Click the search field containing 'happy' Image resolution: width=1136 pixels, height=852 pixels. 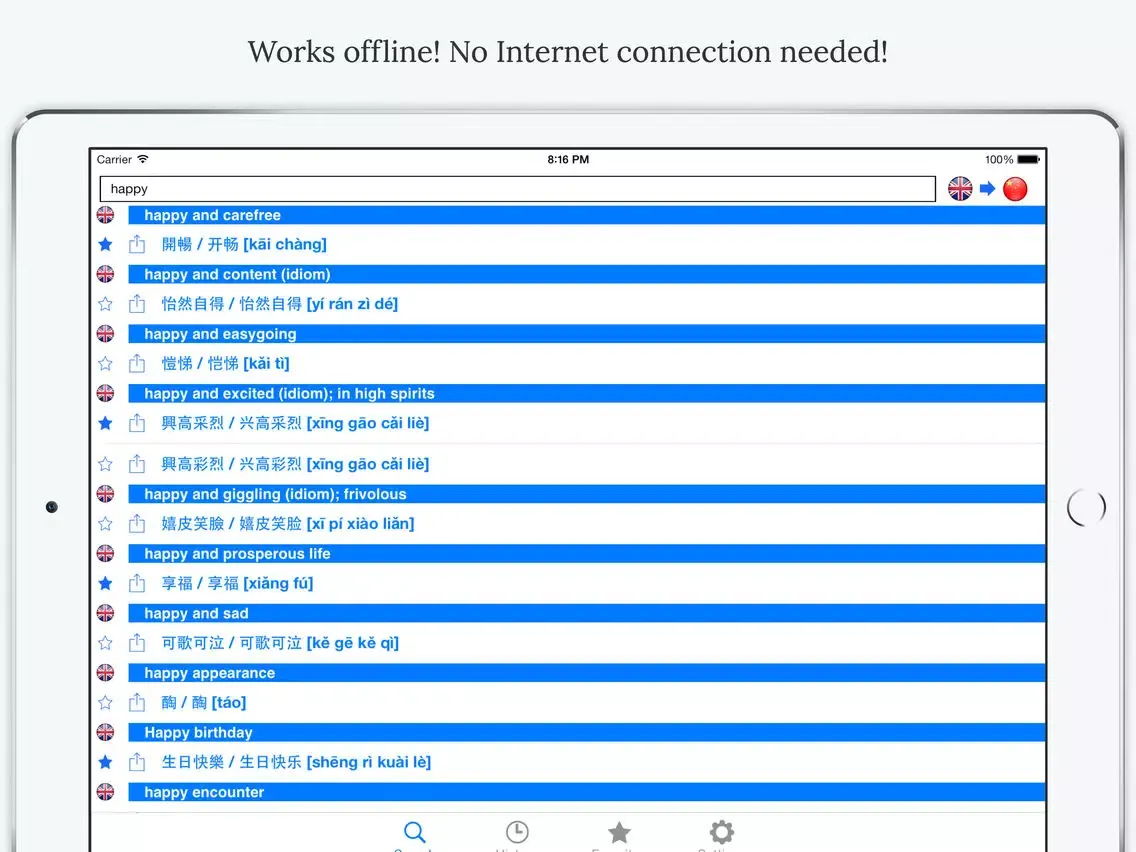tap(517, 189)
